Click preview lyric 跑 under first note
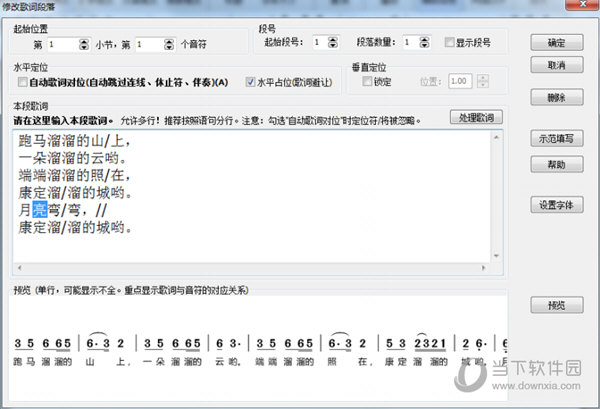Viewport: 600px width, 409px height. coord(18,362)
